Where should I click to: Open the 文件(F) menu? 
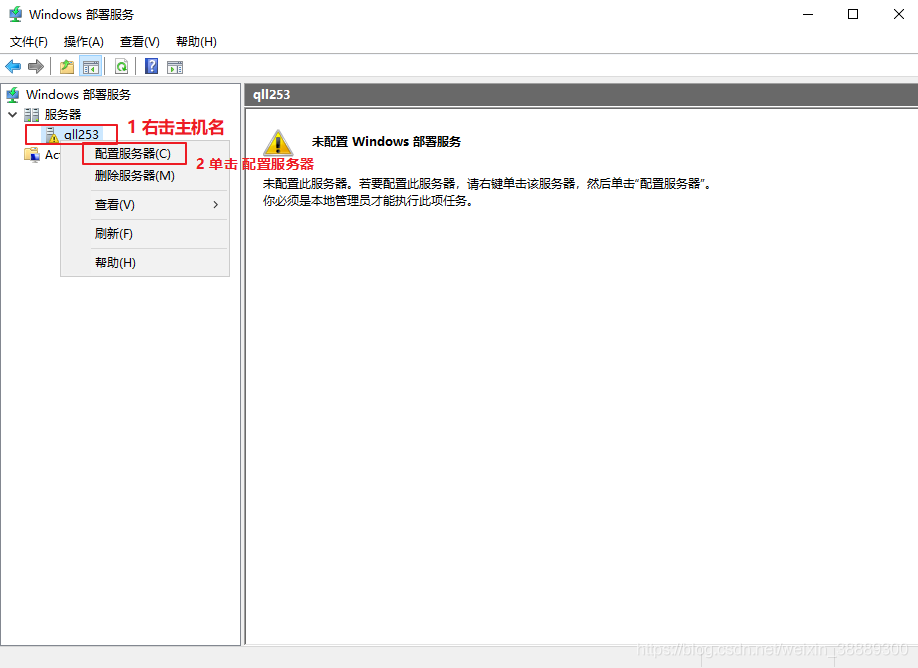29,42
